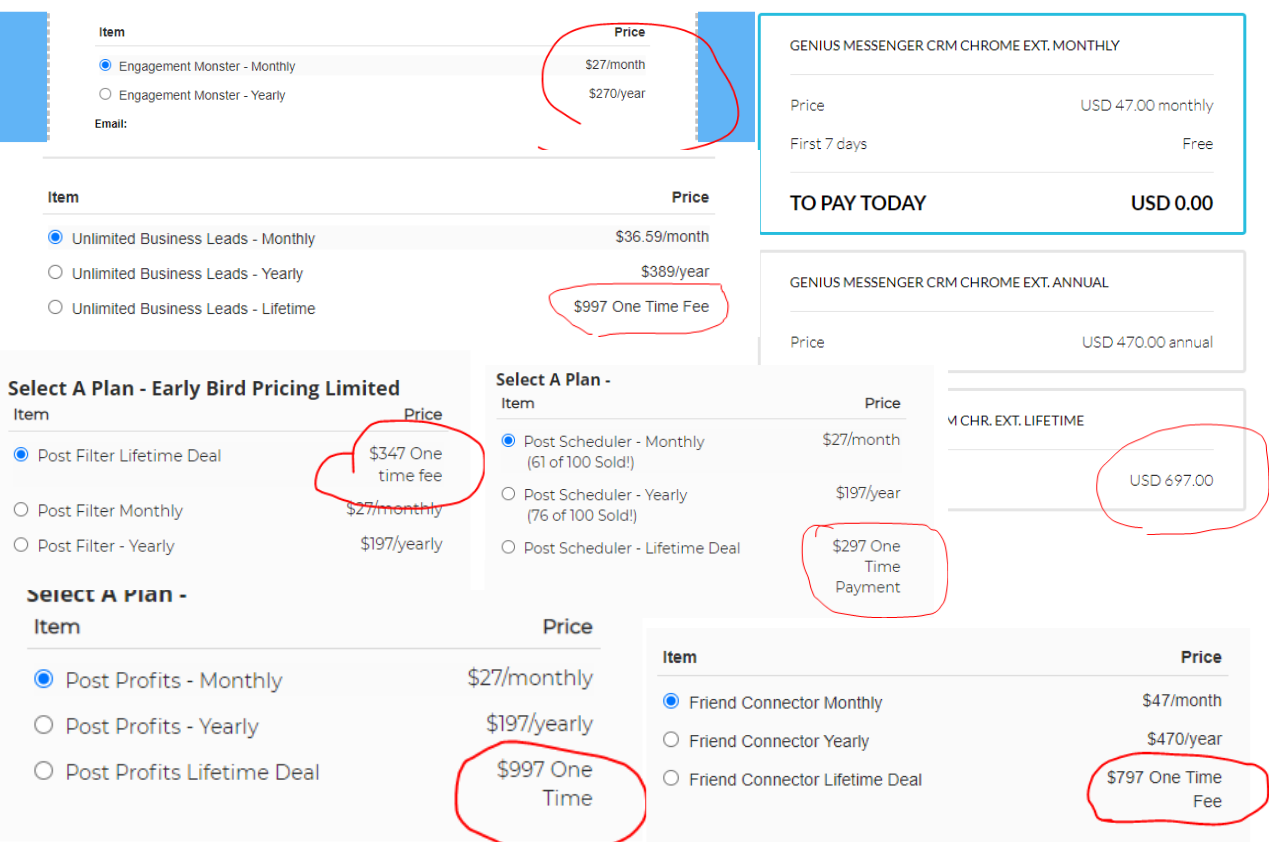The image size is (1269, 842).
Task: Click the Select A Plan - Early Bird Pricing Limited heading
Action: coord(204,388)
